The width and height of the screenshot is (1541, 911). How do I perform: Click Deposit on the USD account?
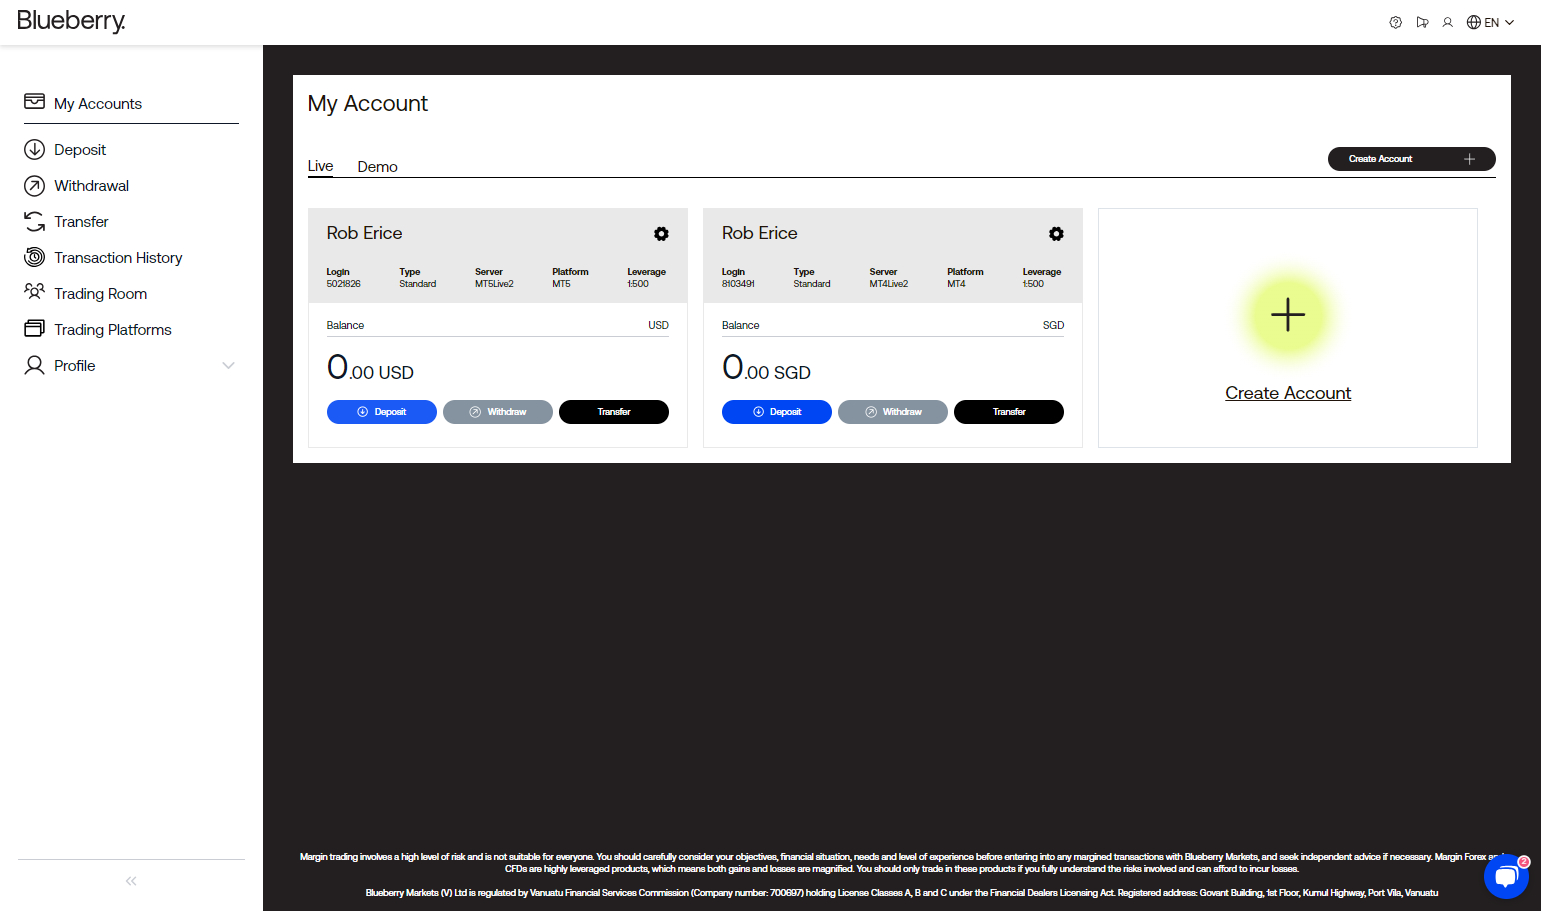[382, 412]
